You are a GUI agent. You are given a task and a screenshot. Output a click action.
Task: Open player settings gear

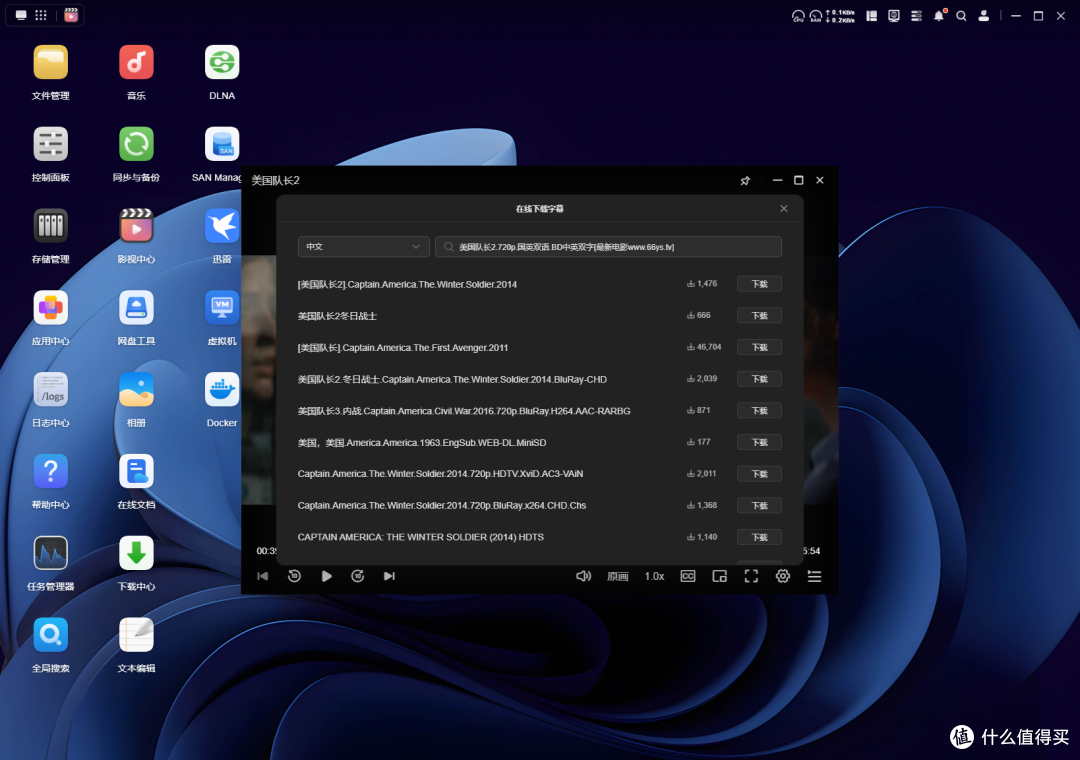pos(782,576)
